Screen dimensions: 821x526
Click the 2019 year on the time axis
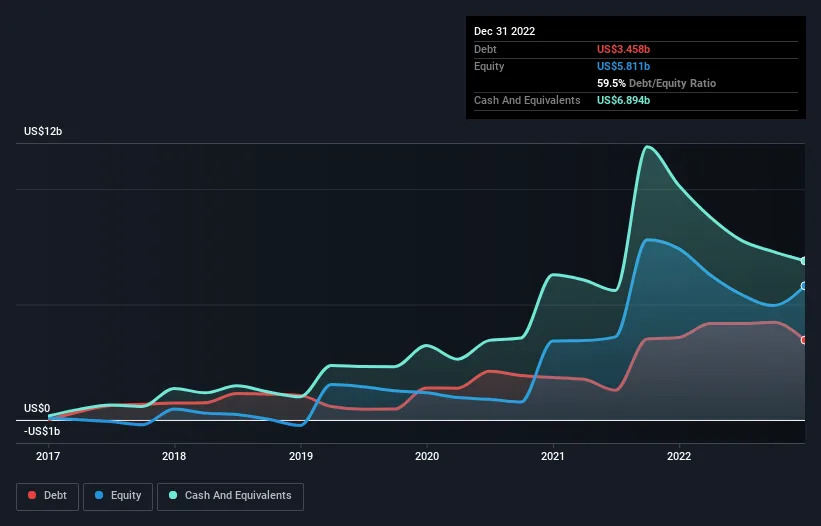pyautogui.click(x=301, y=456)
